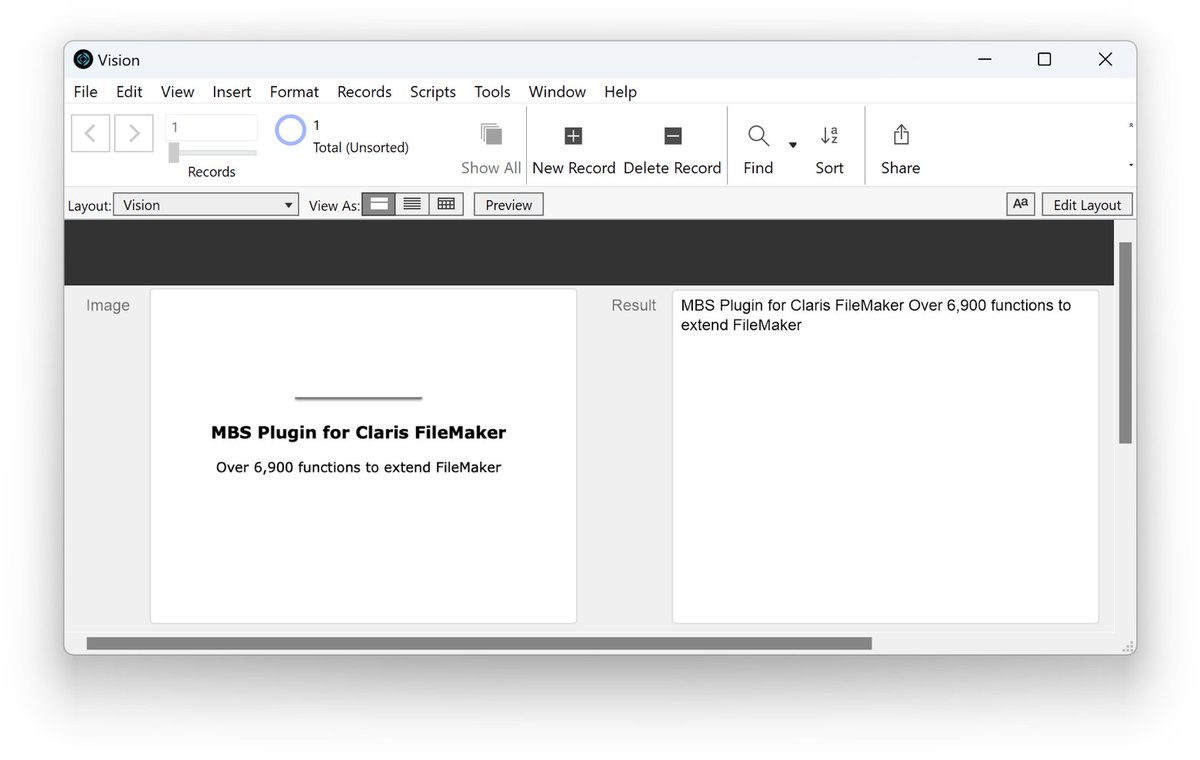This screenshot has height=760, width=1200.
Task: Expand the toolbar overflow arrow at right edge
Action: click(1131, 165)
